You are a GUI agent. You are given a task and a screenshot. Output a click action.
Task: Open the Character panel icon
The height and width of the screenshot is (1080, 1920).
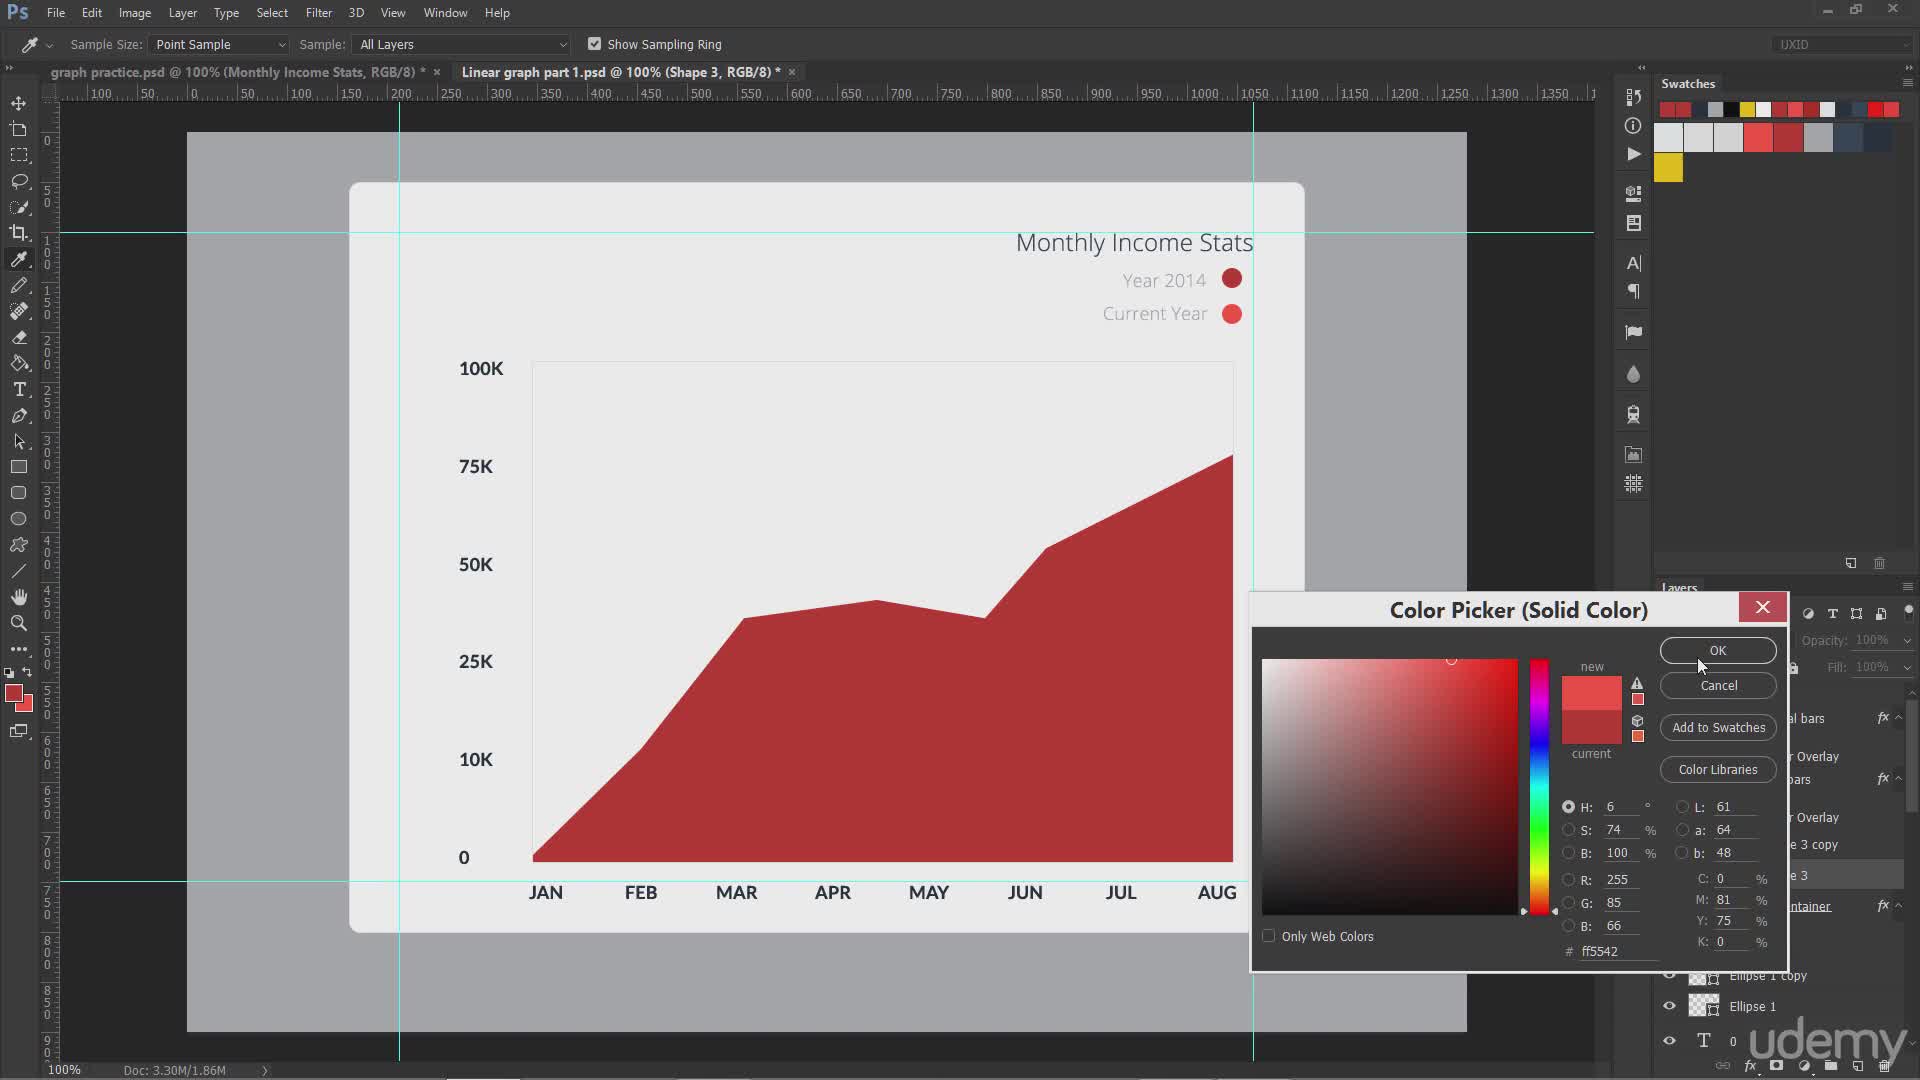pos(1633,263)
